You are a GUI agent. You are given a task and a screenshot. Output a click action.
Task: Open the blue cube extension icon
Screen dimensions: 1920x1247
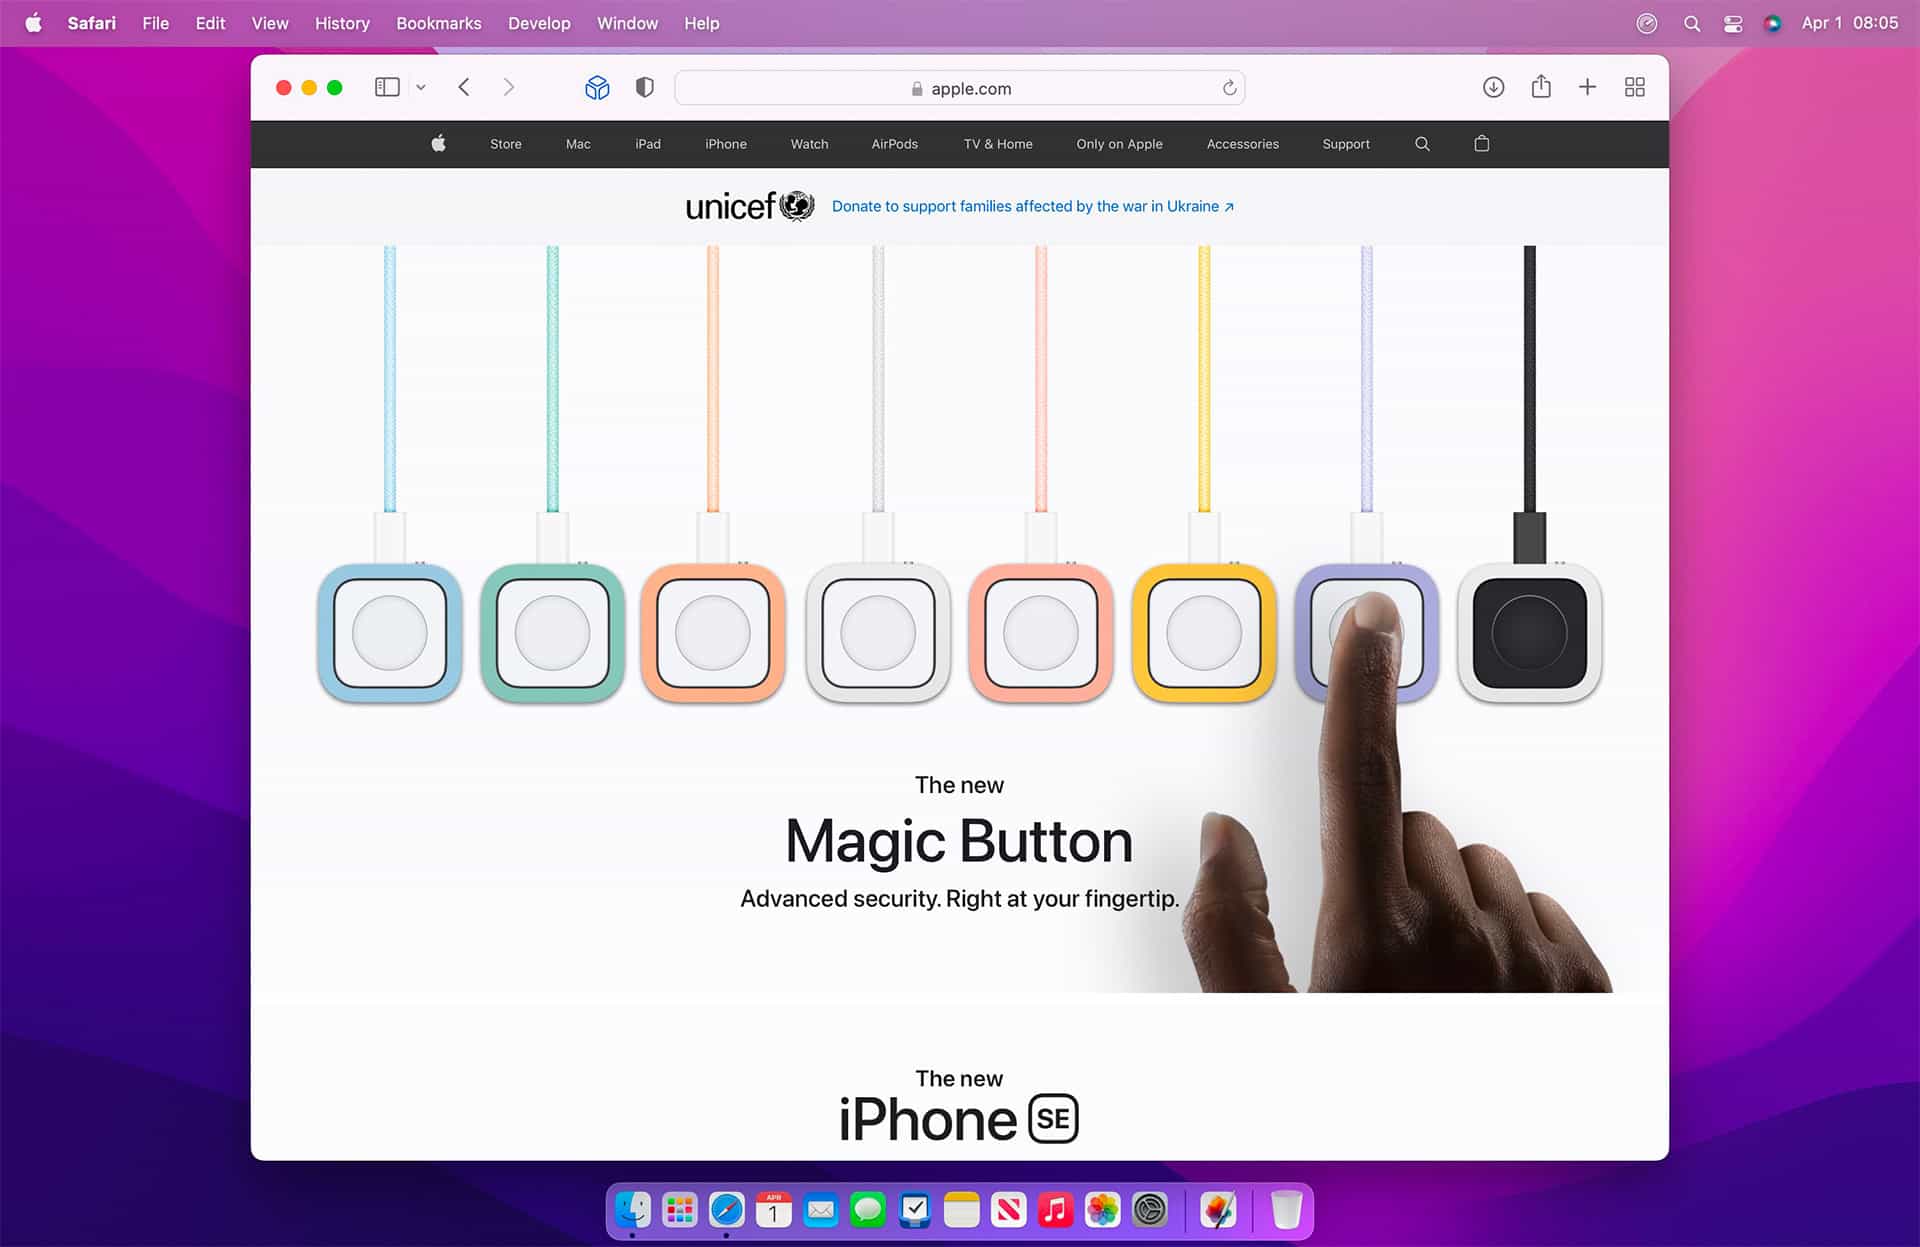tap(597, 88)
